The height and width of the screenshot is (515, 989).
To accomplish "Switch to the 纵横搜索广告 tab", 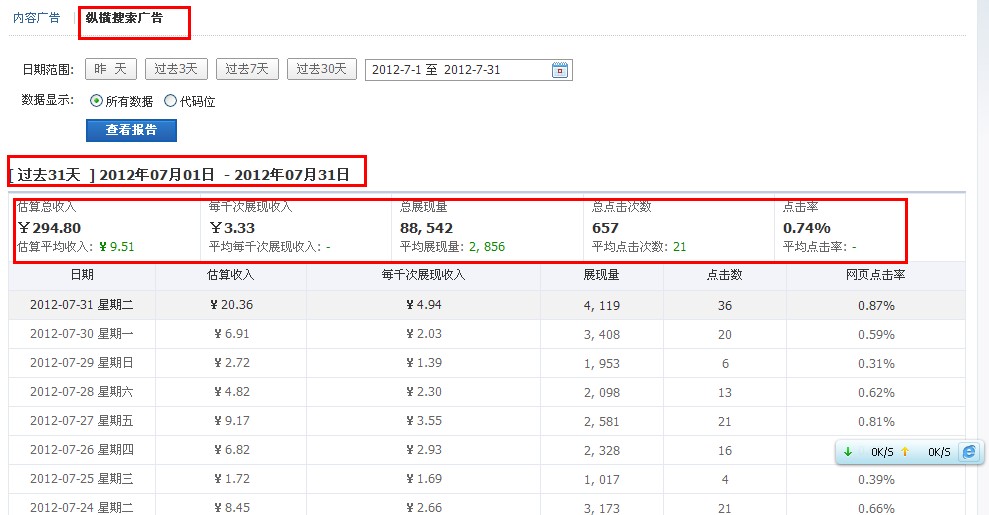I will point(124,18).
